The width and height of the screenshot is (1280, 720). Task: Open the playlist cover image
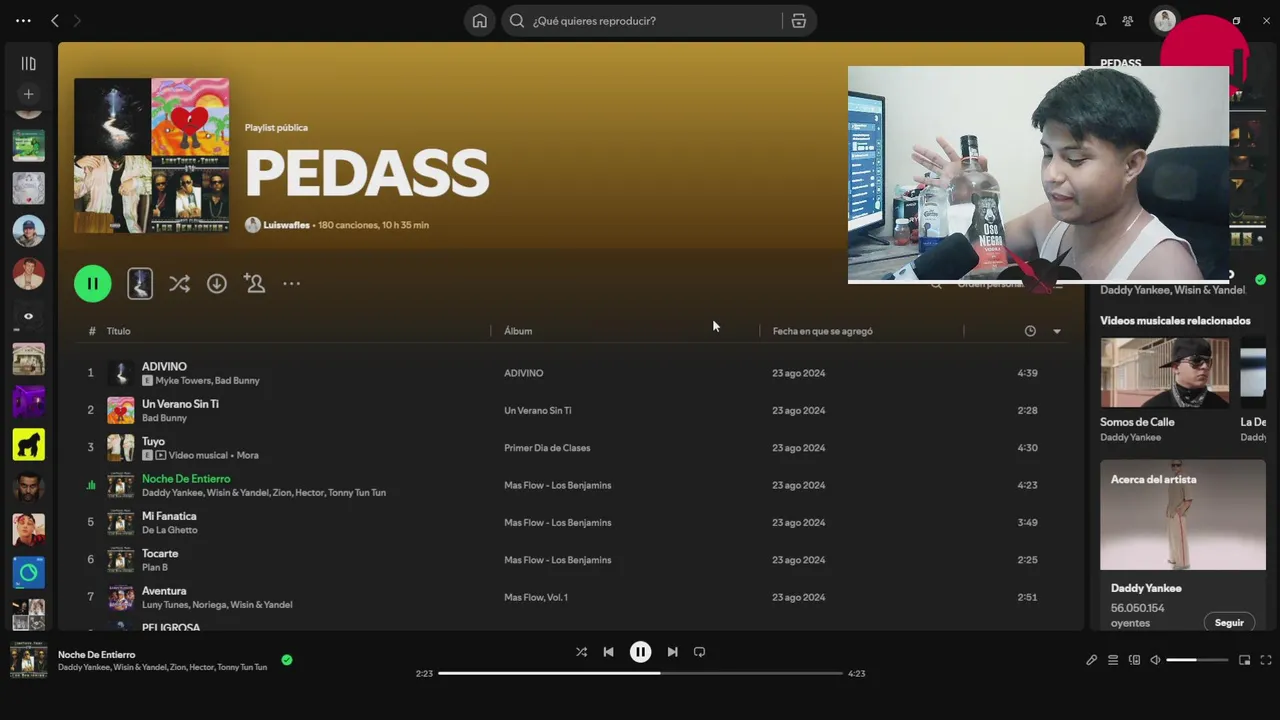coord(151,156)
